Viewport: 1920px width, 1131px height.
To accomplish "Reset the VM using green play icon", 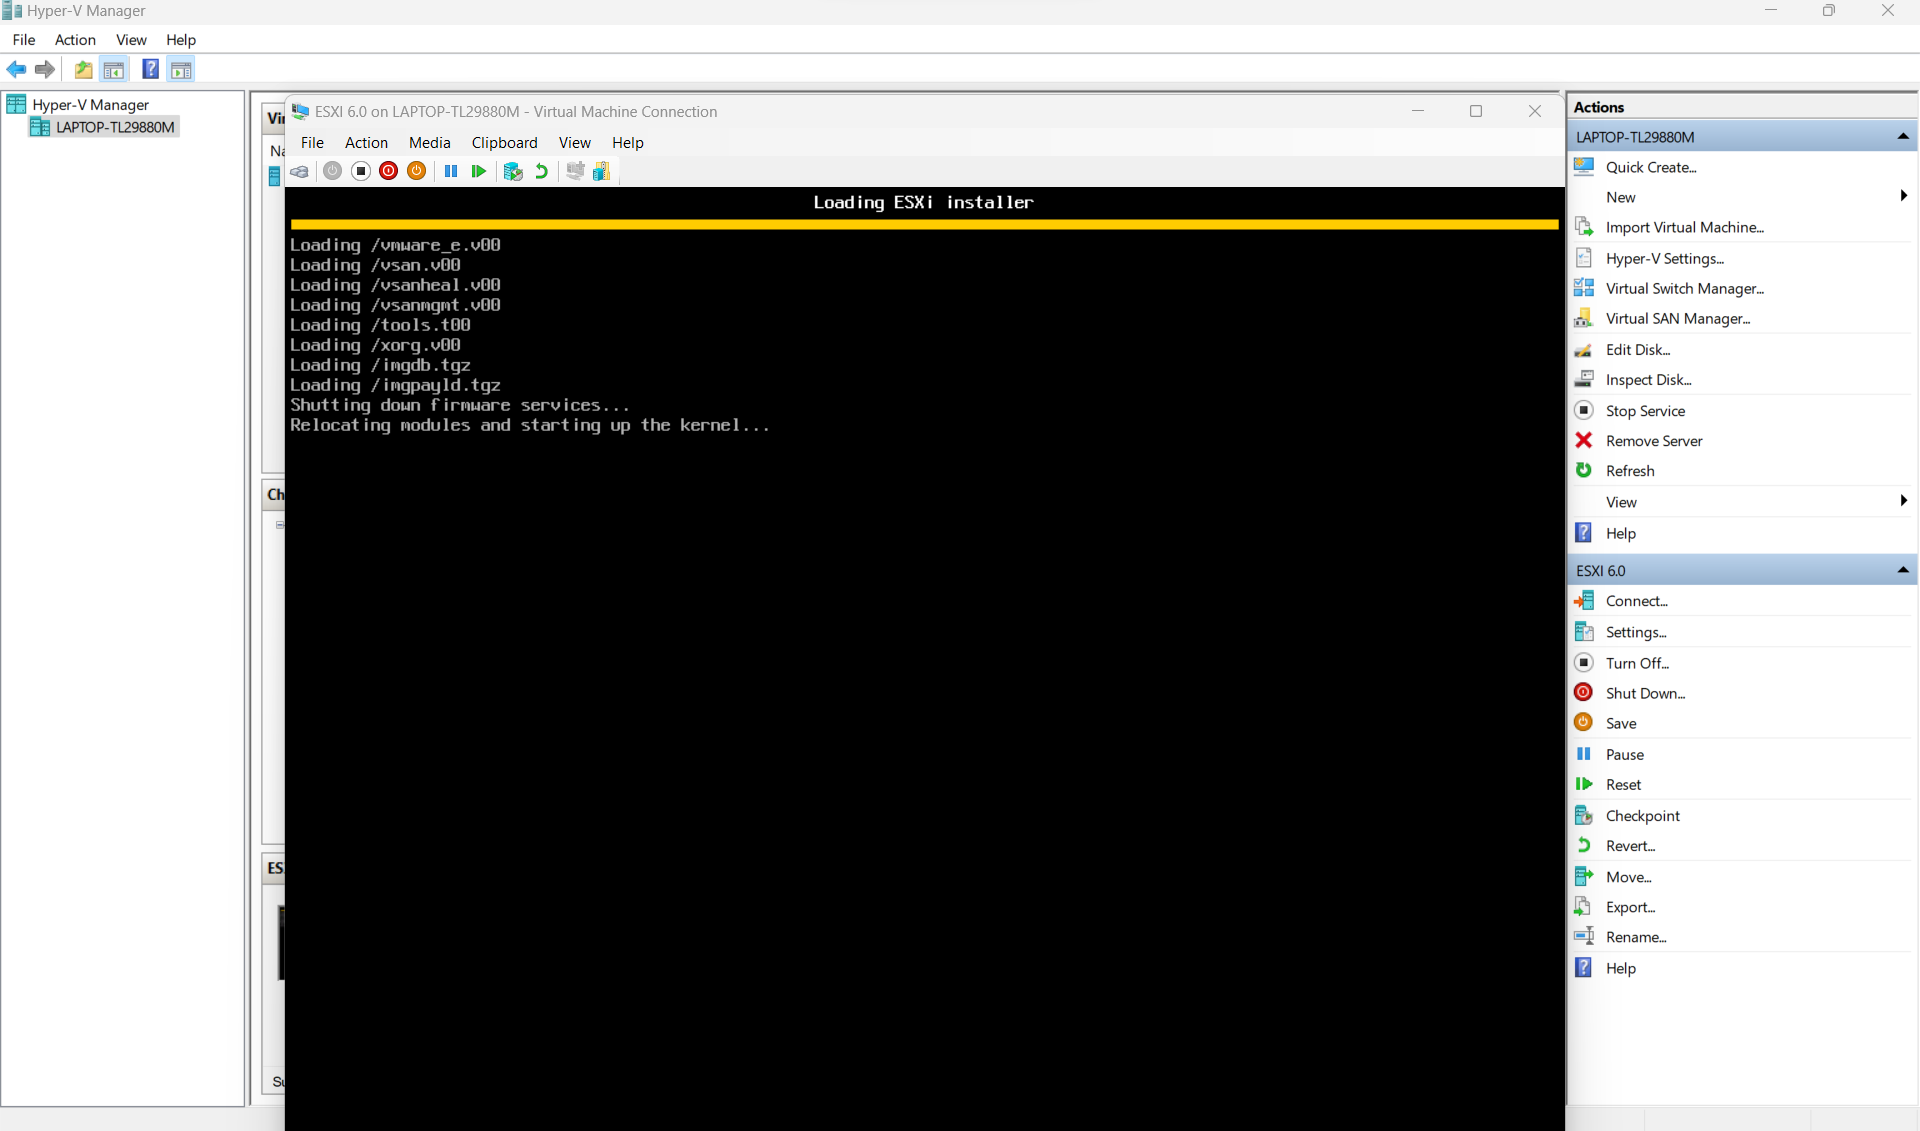I will (x=479, y=171).
